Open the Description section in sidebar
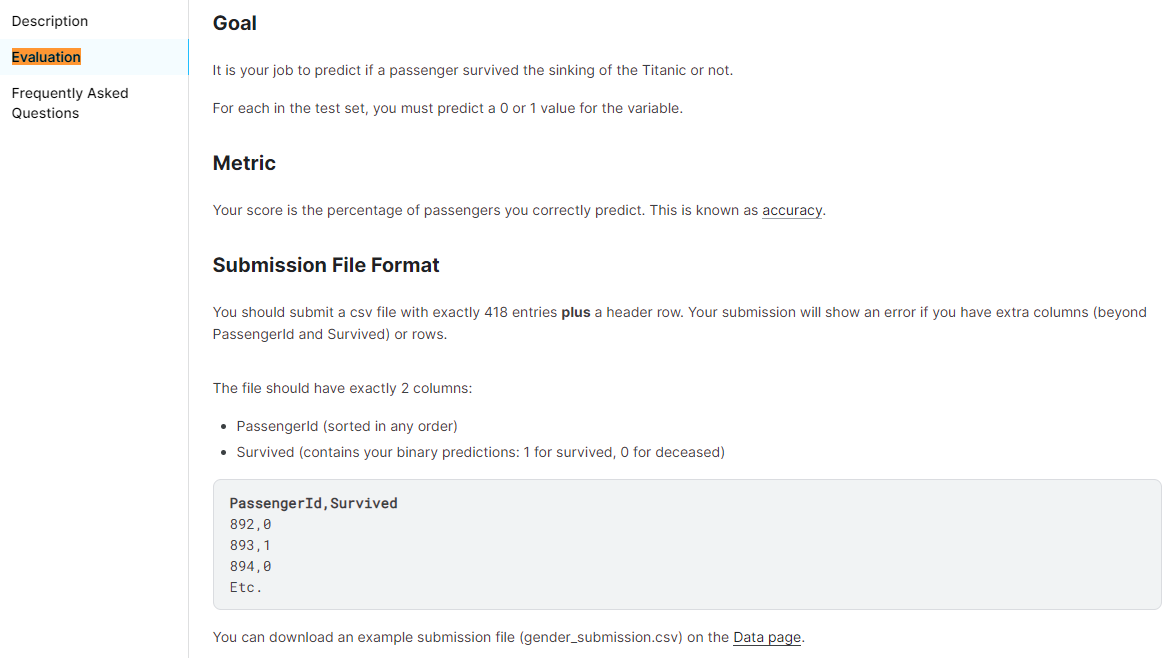The image size is (1173, 658). [50, 21]
